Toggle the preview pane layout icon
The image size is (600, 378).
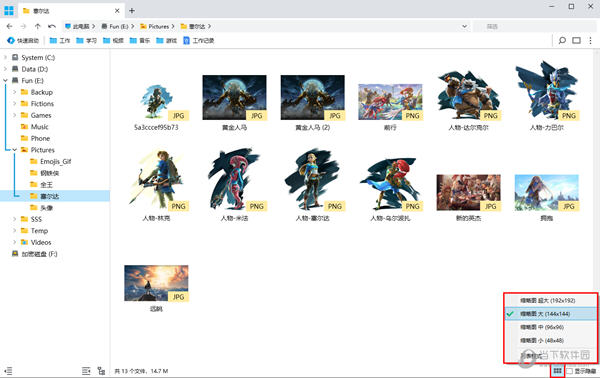tap(576, 40)
